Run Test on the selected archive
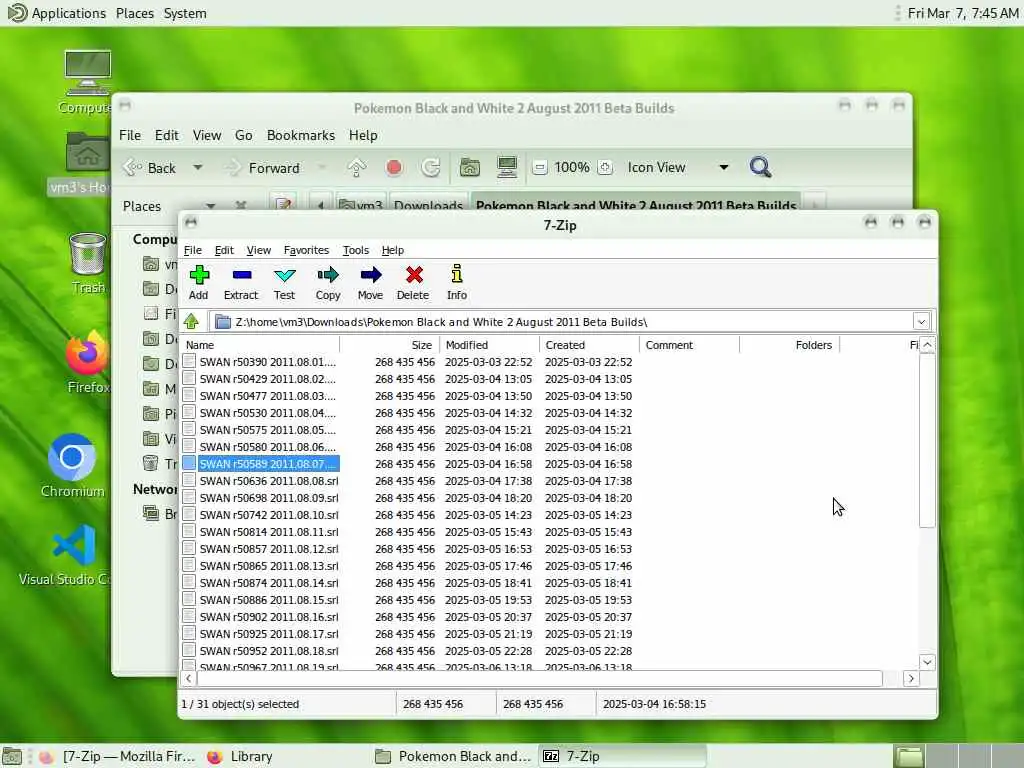Screen dimensions: 1024x768 (x=285, y=275)
